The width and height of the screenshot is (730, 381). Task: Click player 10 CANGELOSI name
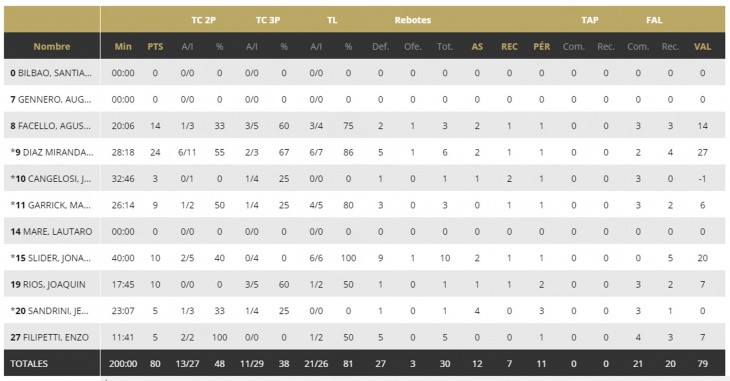click(x=51, y=179)
